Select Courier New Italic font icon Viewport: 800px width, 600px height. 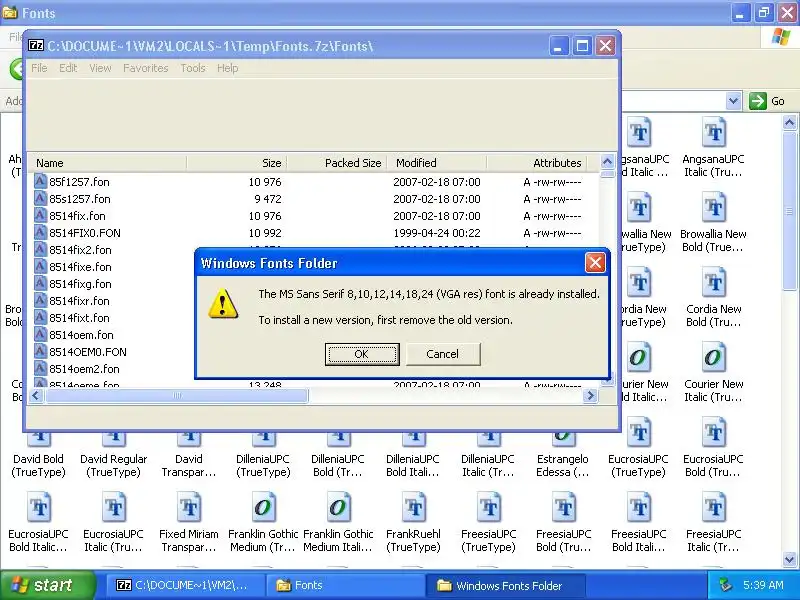click(713, 357)
